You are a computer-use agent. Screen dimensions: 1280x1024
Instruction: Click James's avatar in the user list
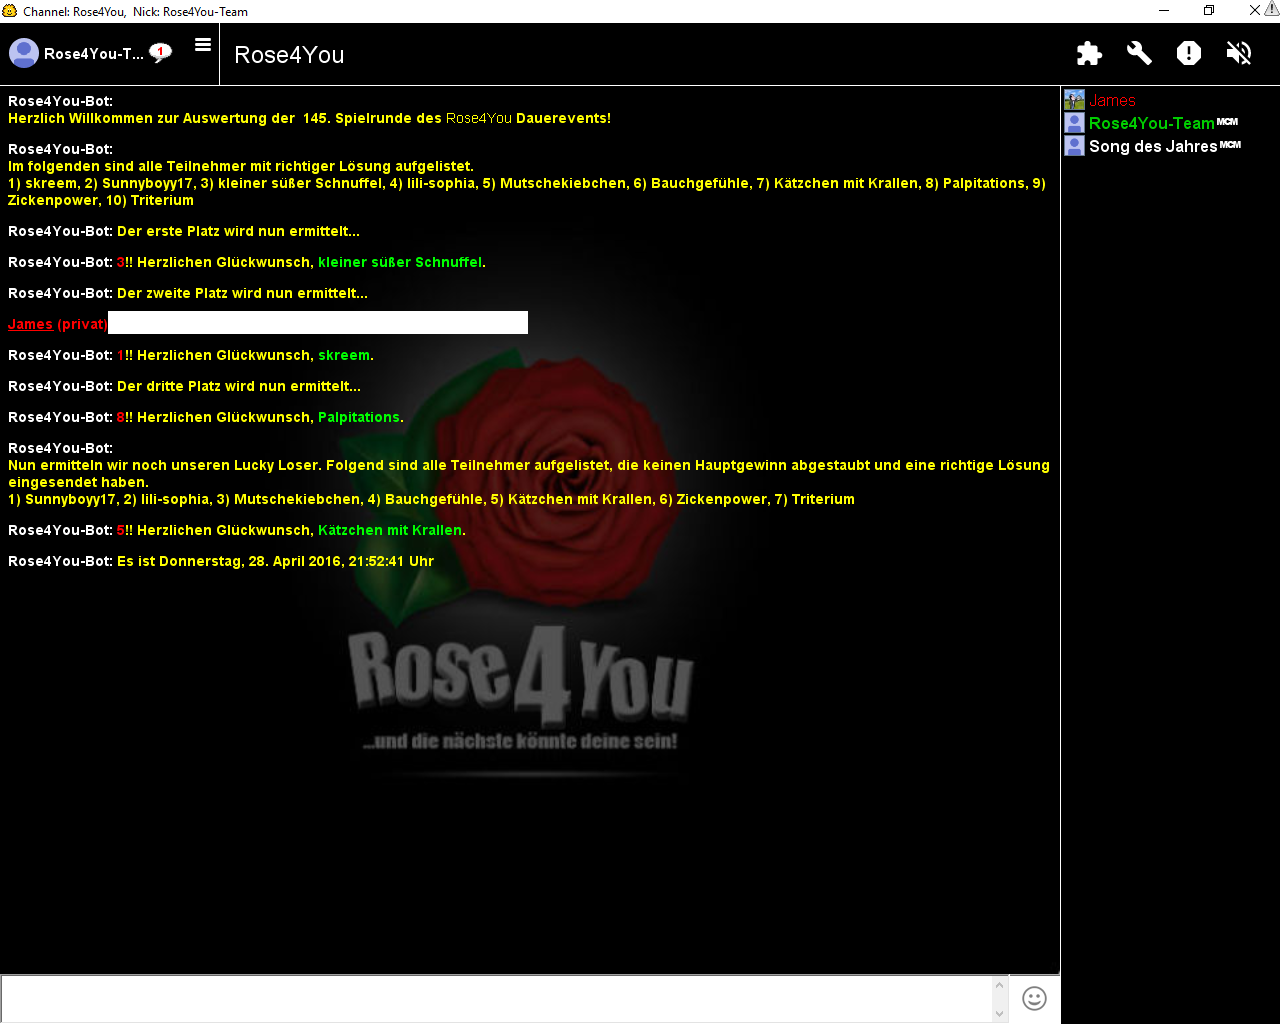1074,100
